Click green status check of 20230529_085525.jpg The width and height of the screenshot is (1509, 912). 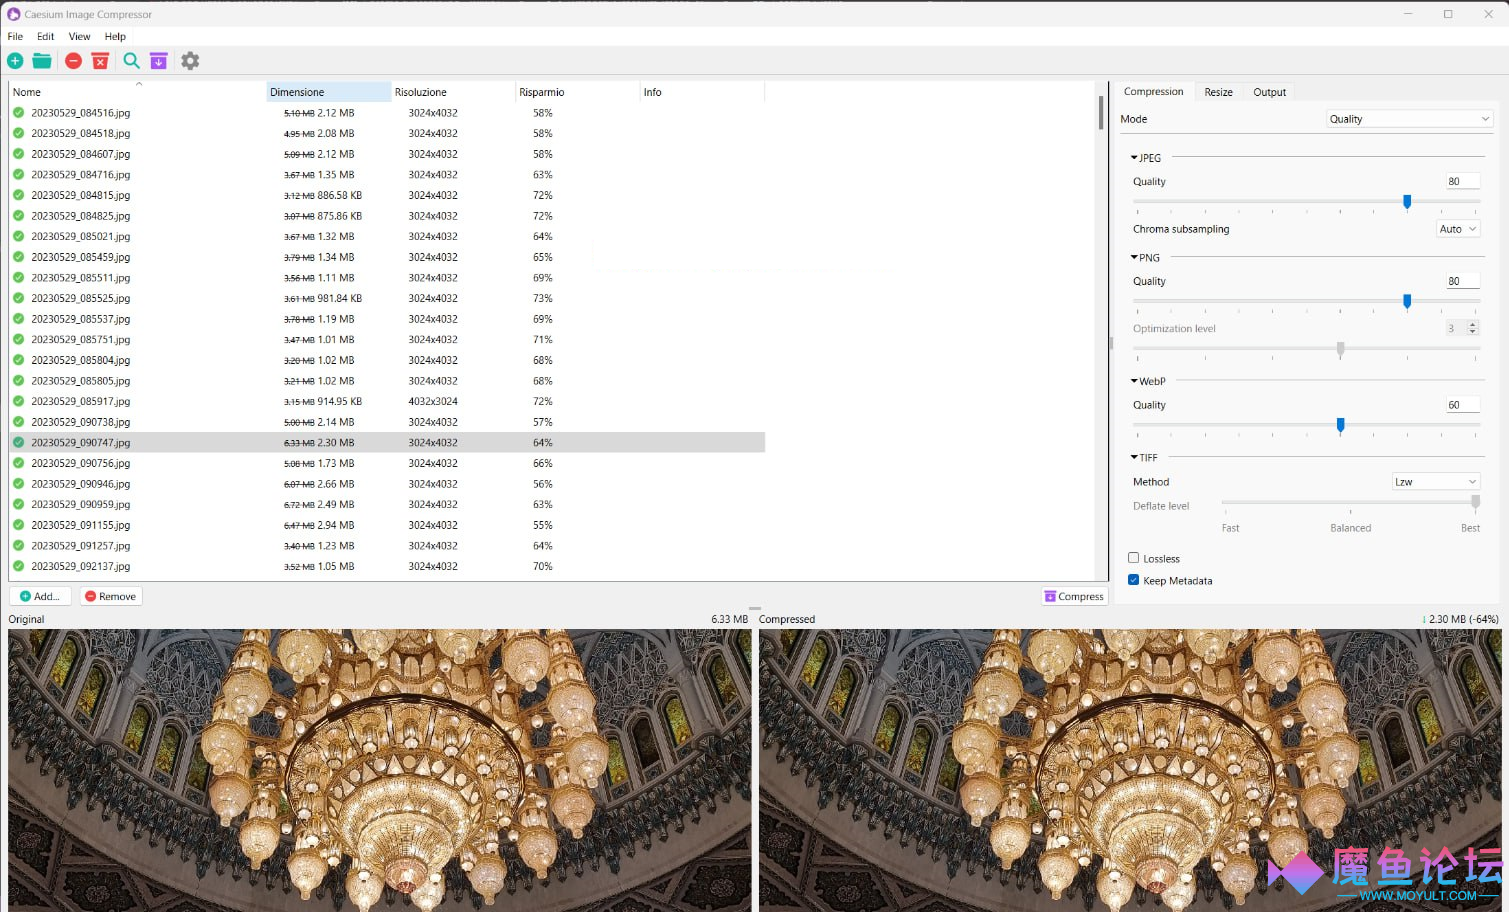coord(18,298)
